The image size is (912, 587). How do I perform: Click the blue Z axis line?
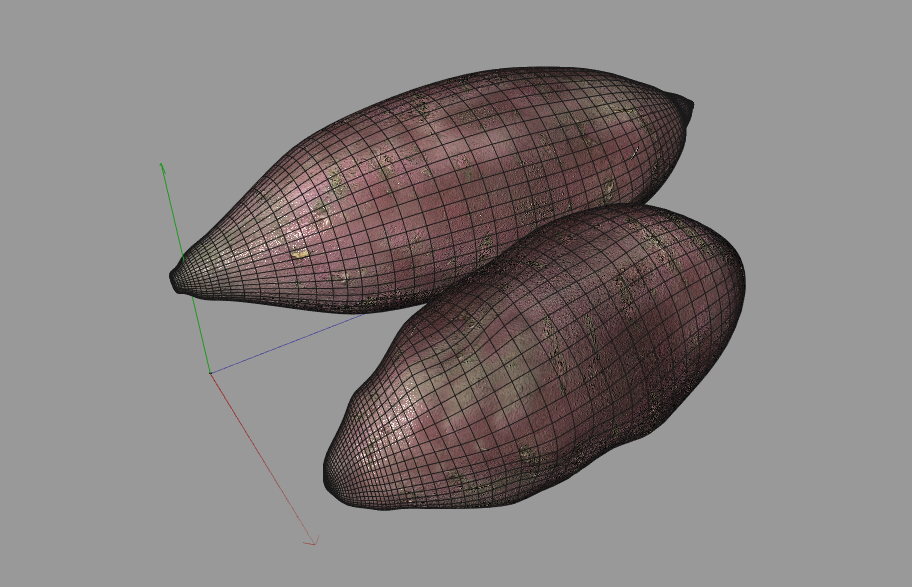click(286, 344)
